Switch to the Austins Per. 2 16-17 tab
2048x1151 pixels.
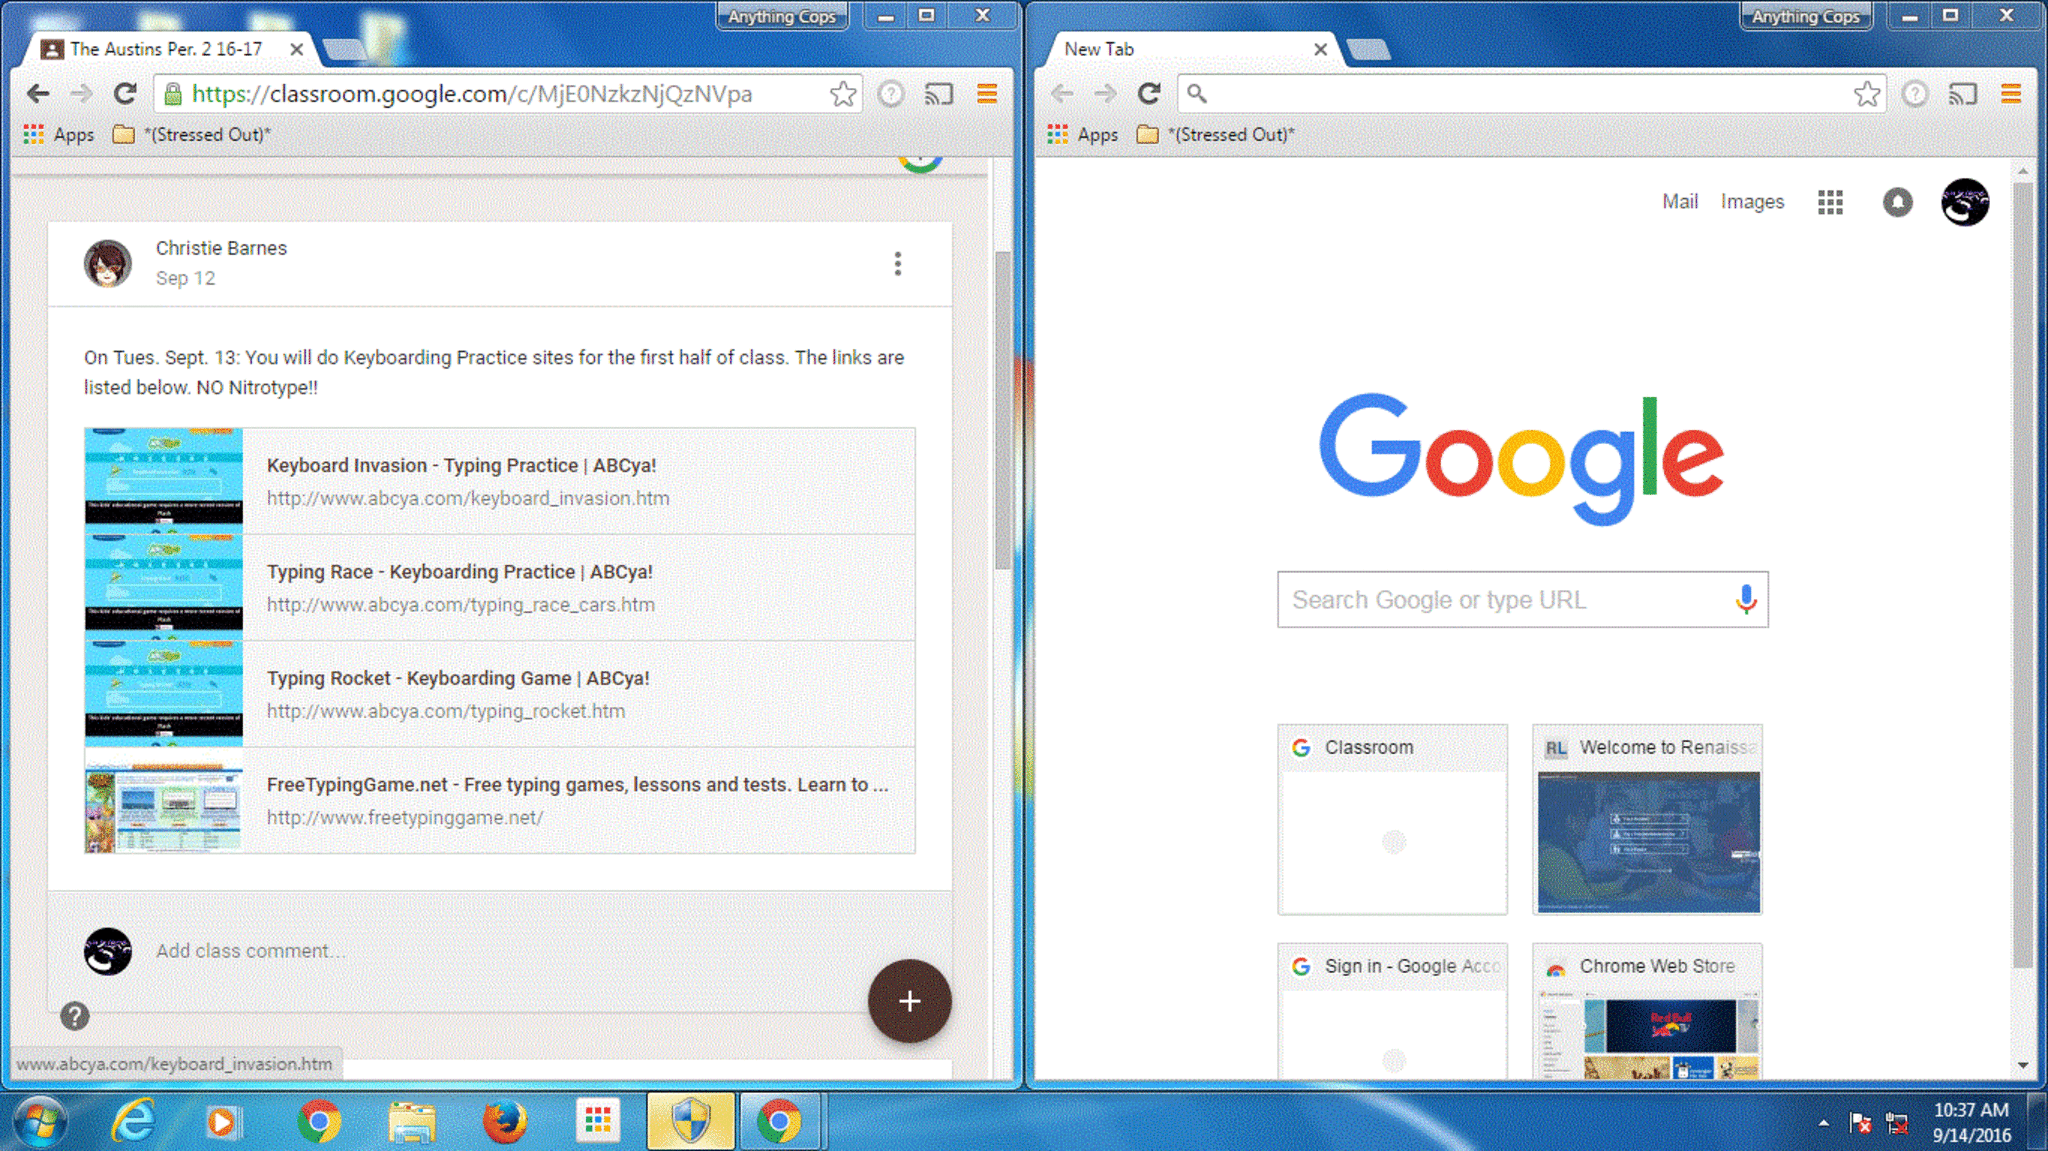coord(165,49)
